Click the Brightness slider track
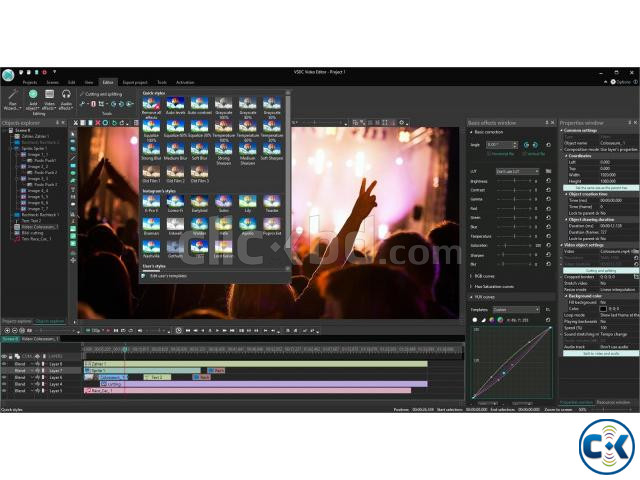Screen dimensions: 640x480 [x=514, y=180]
